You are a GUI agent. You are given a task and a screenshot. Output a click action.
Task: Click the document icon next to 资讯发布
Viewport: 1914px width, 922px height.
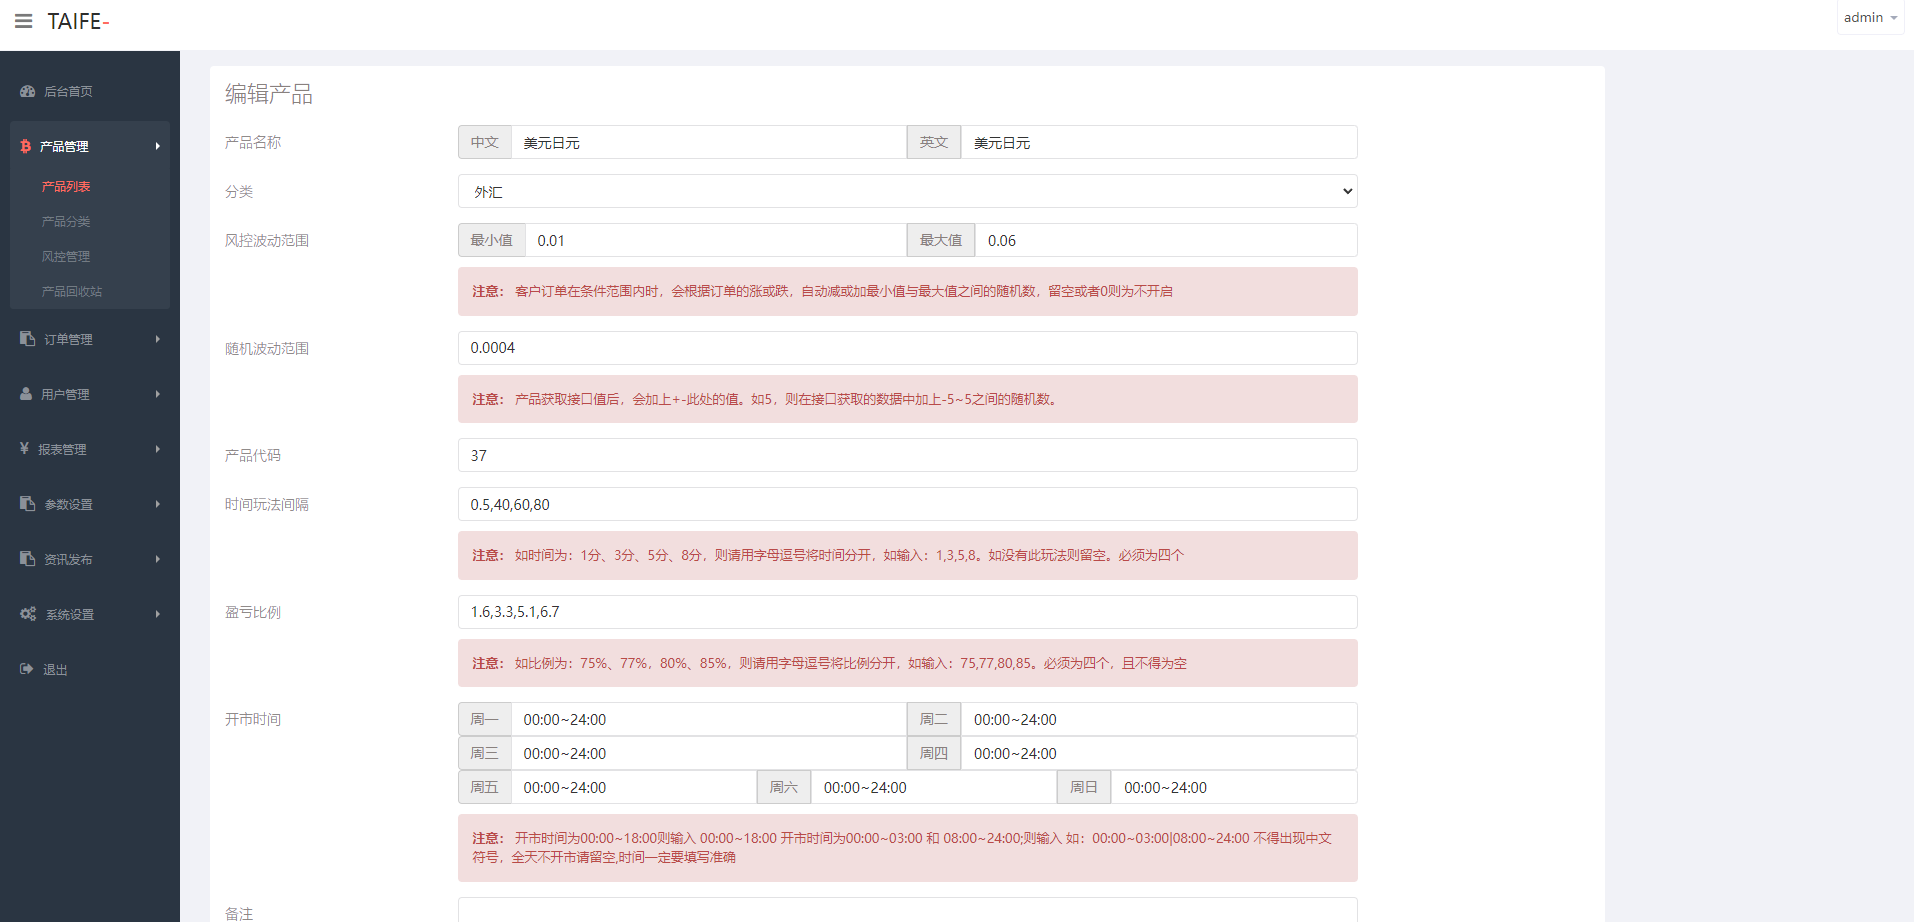click(x=26, y=559)
